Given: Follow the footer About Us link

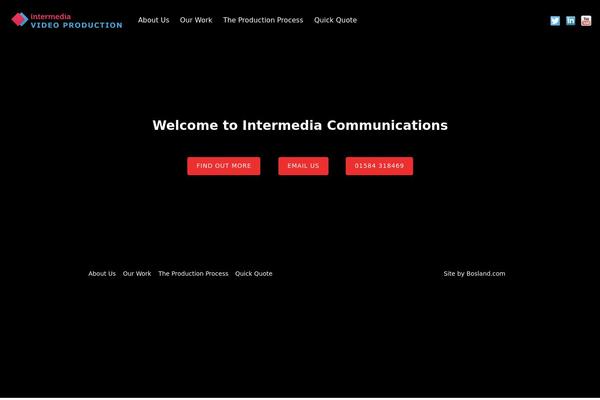Looking at the screenshot, I should (102, 274).
